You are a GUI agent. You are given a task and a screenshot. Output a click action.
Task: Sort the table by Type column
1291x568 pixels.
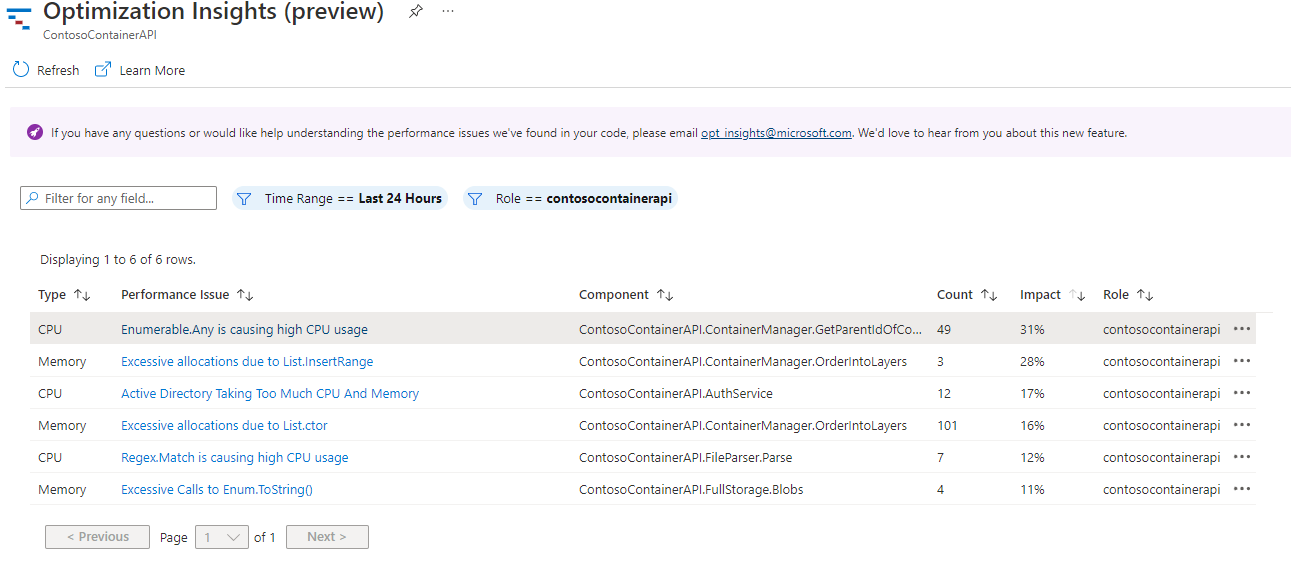(x=82, y=295)
